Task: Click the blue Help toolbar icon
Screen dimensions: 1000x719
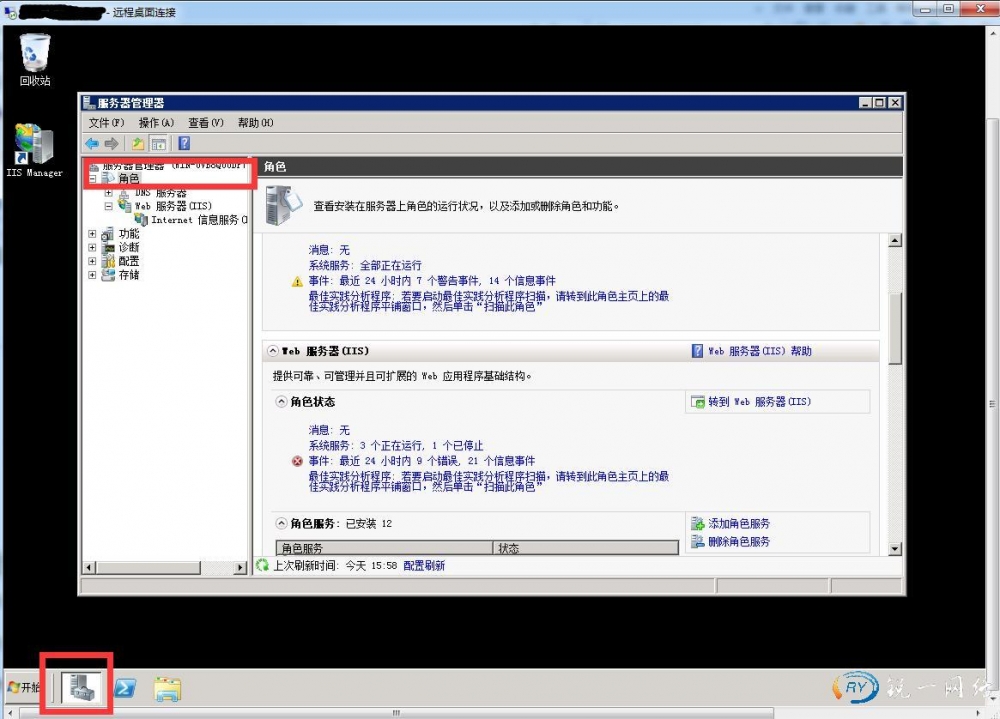Action: (x=184, y=143)
